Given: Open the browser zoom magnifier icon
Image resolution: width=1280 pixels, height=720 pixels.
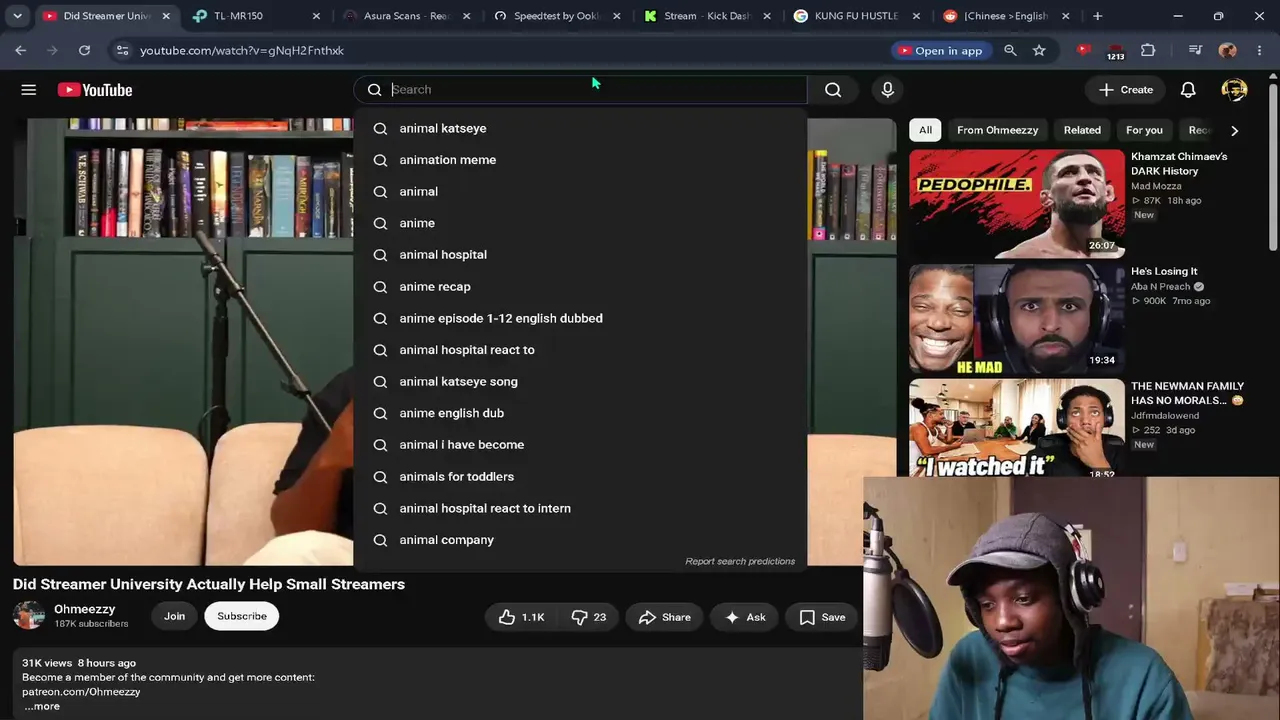Looking at the screenshot, I should pyautogui.click(x=1010, y=50).
